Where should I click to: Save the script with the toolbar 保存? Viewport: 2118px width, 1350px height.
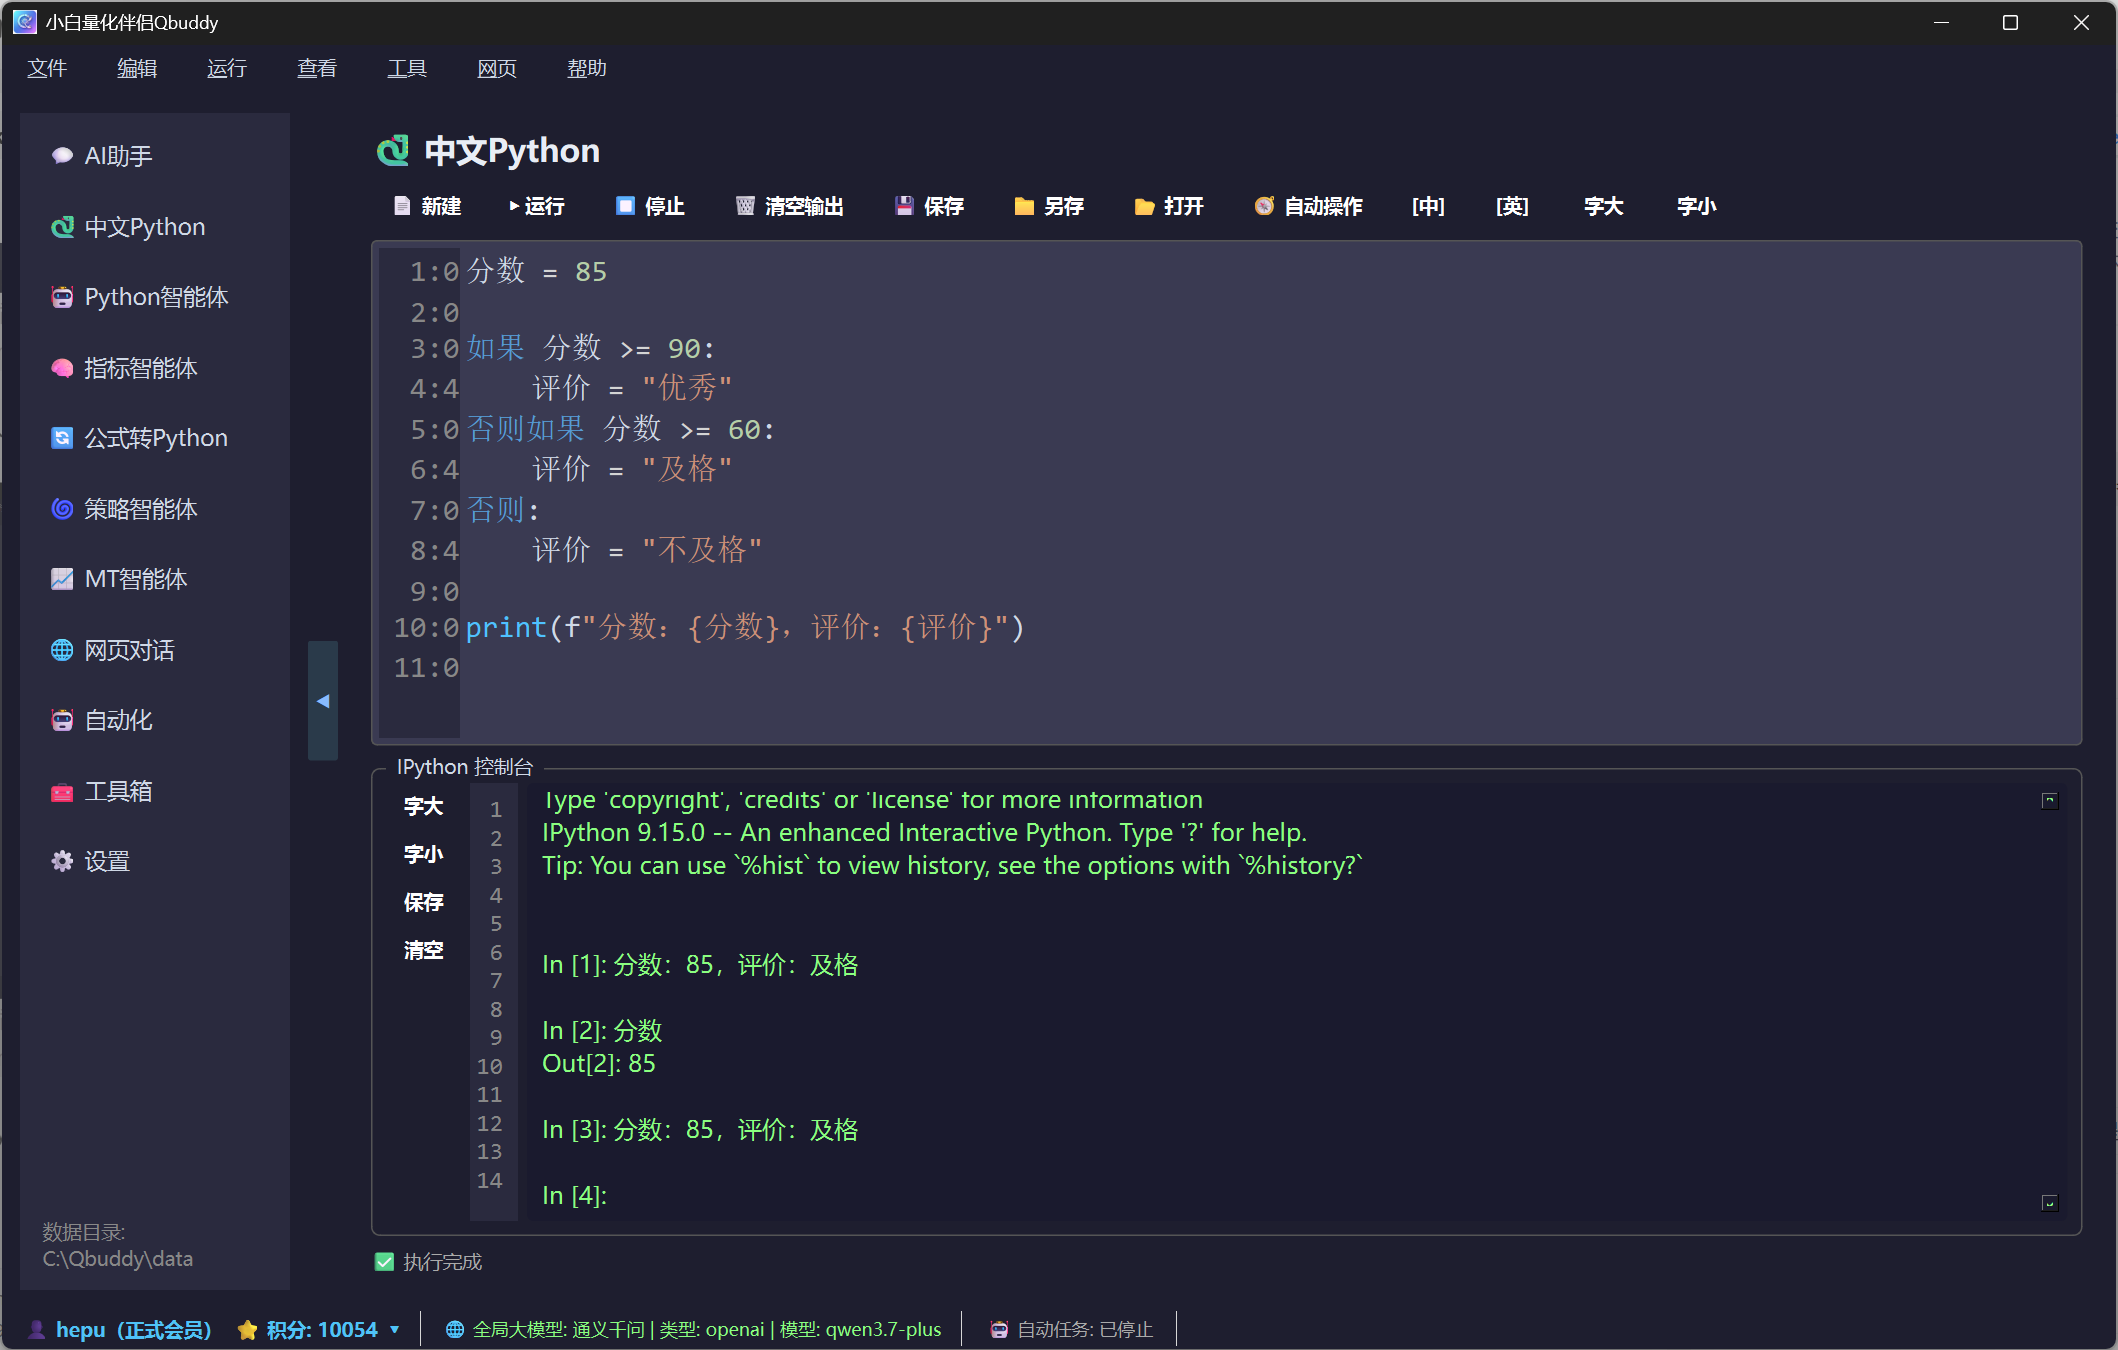[x=930, y=206]
